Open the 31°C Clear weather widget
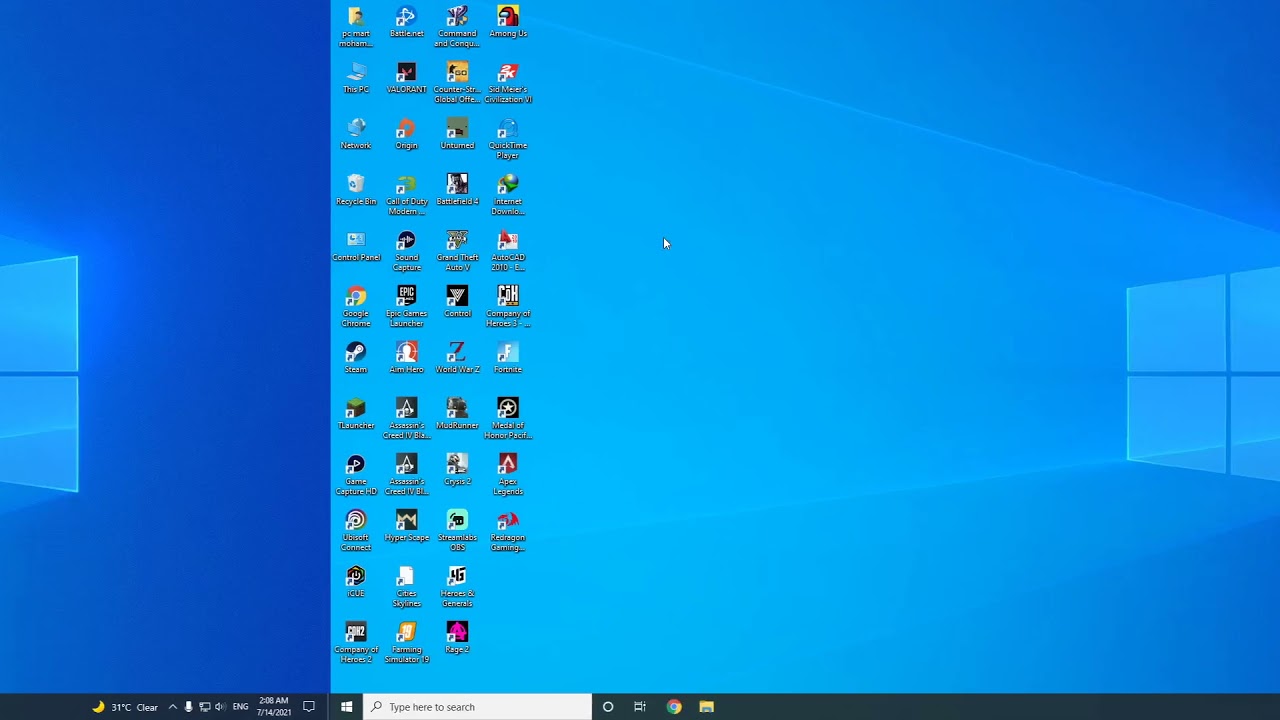1280x720 pixels. [x=125, y=707]
